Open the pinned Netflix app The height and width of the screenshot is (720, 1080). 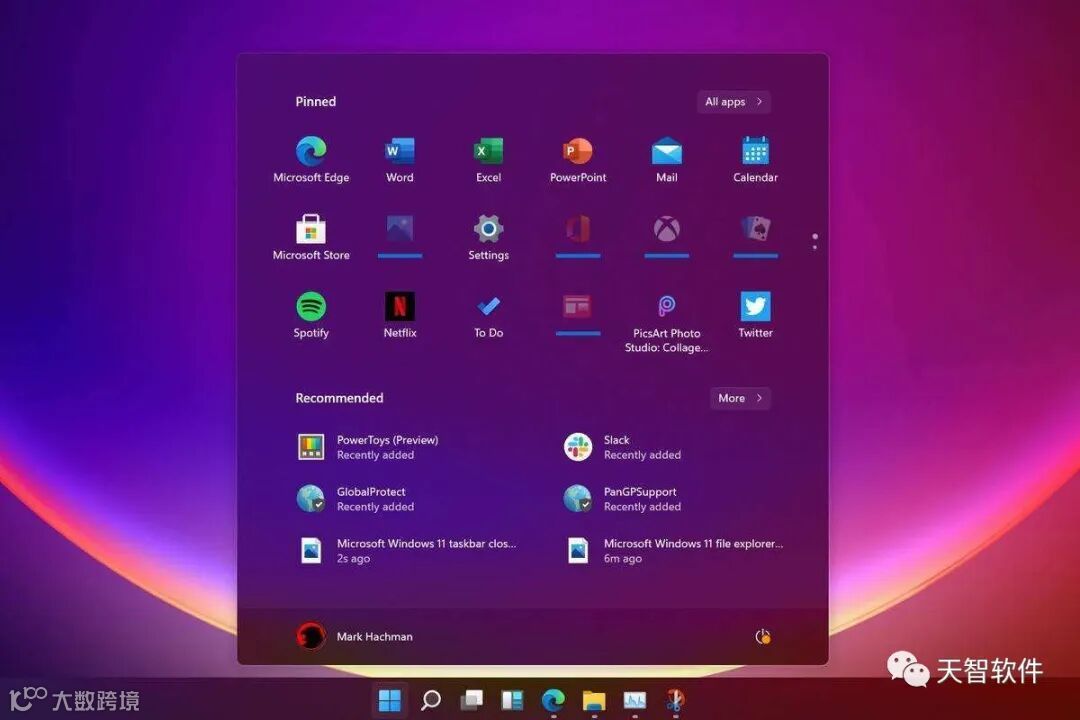(399, 316)
